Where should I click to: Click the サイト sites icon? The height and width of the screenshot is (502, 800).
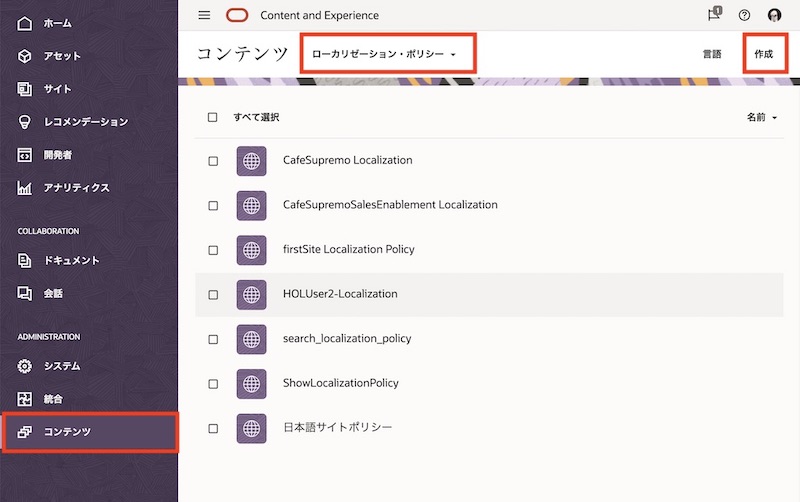pyautogui.click(x=24, y=89)
